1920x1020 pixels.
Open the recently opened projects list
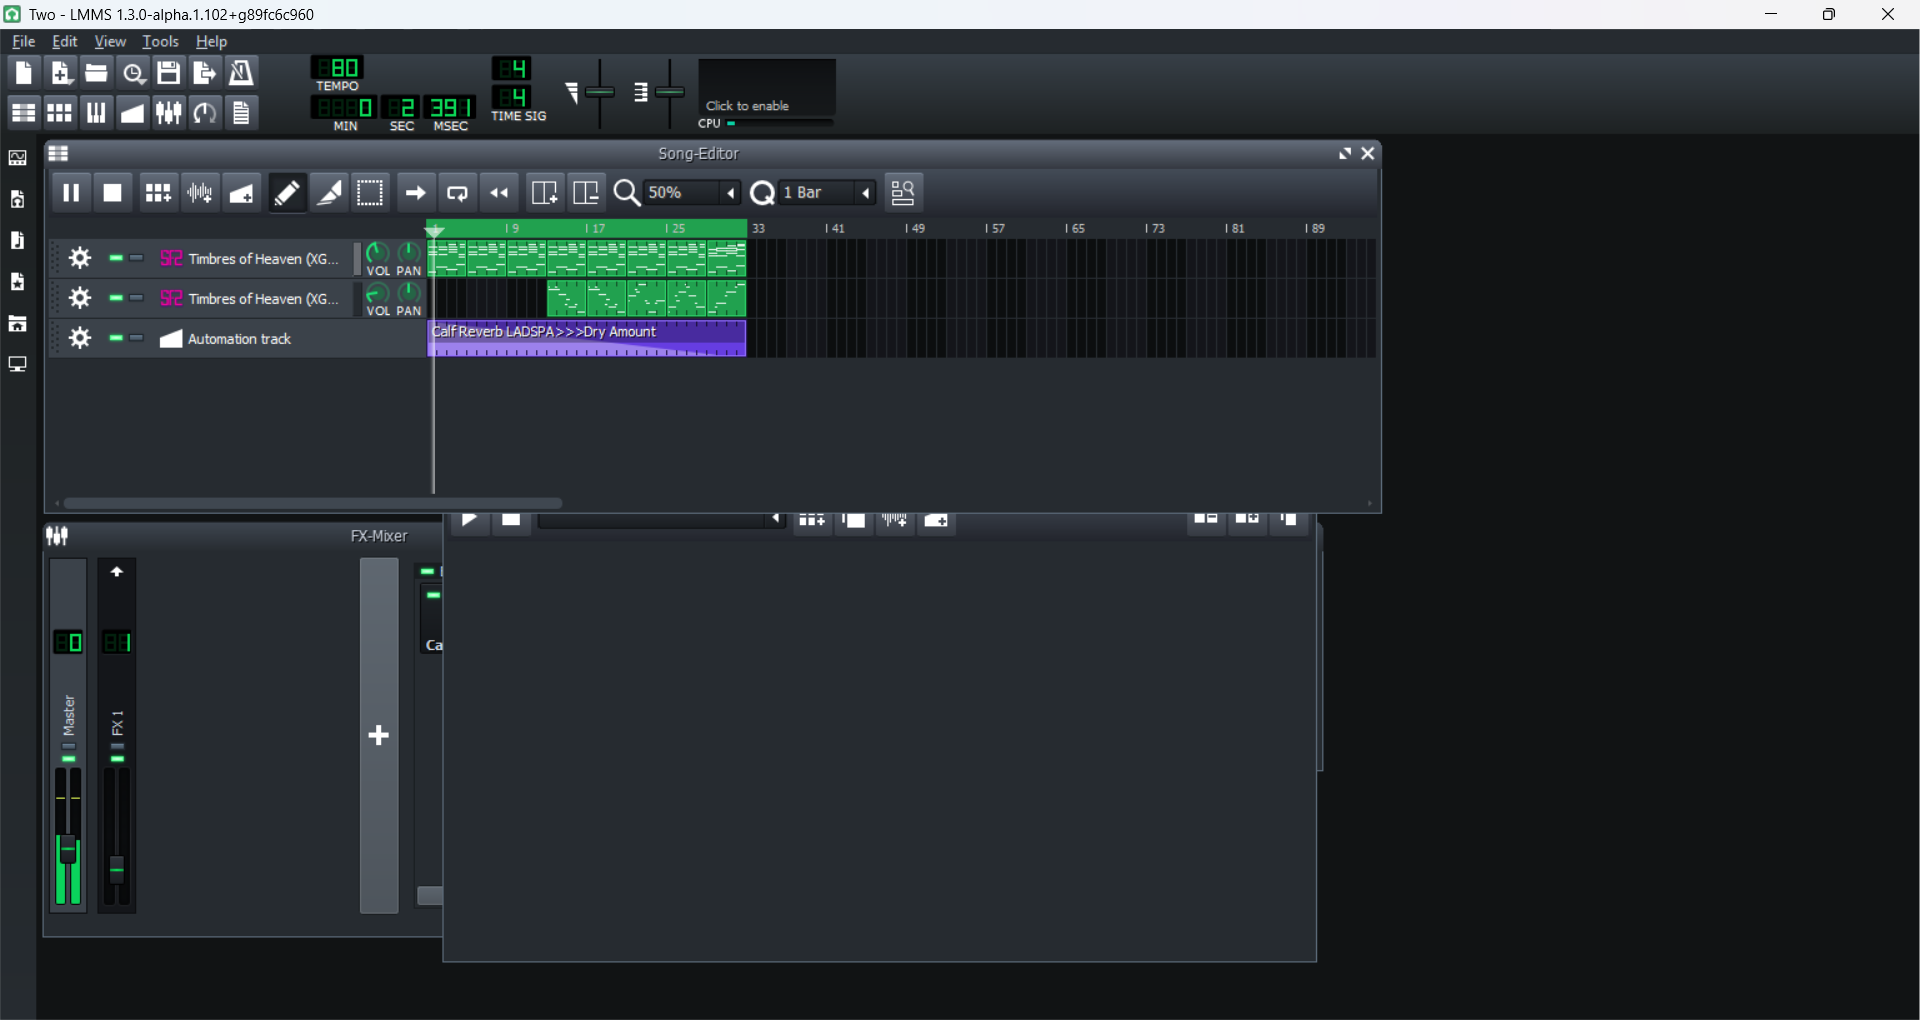[x=133, y=73]
